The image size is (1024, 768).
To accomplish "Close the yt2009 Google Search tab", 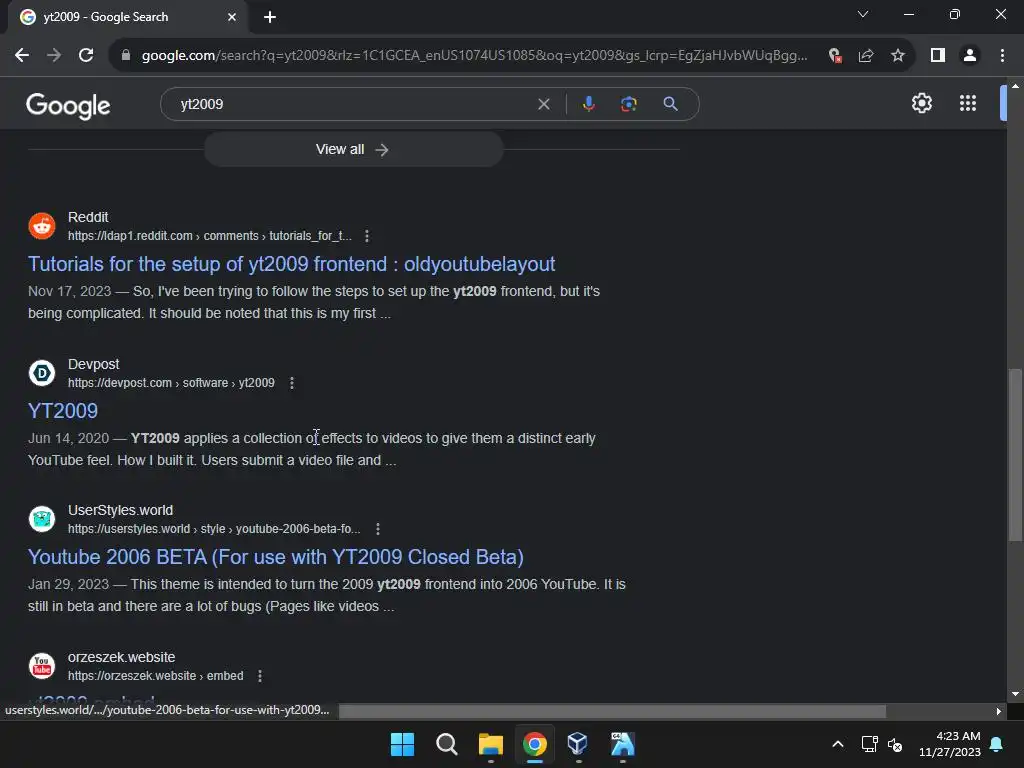I will [232, 17].
